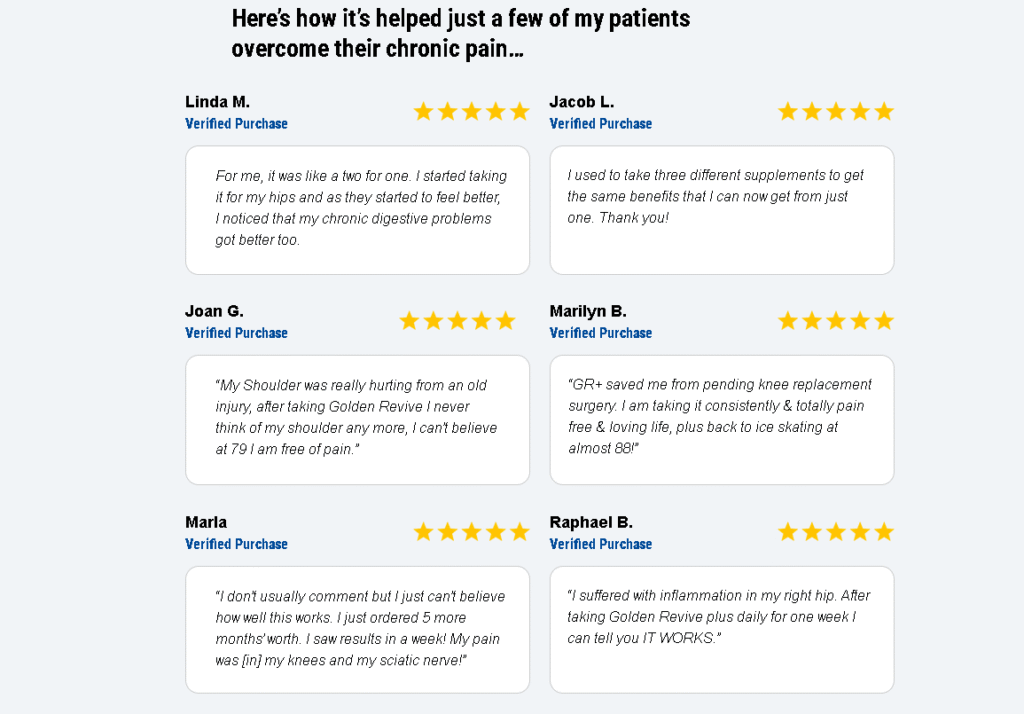Click the first star in Jacob L.'s rating
Viewport: 1024px width, 714px height.
pos(788,112)
